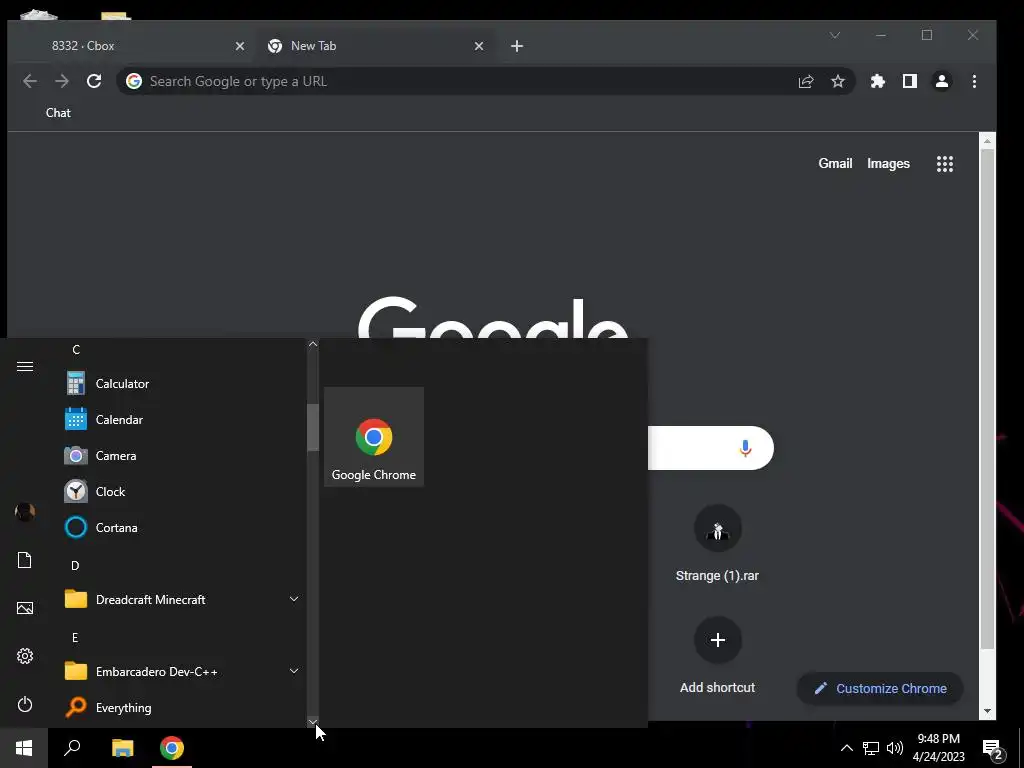Open Calculator from the Start menu
This screenshot has width=1024, height=768.
click(x=182, y=383)
